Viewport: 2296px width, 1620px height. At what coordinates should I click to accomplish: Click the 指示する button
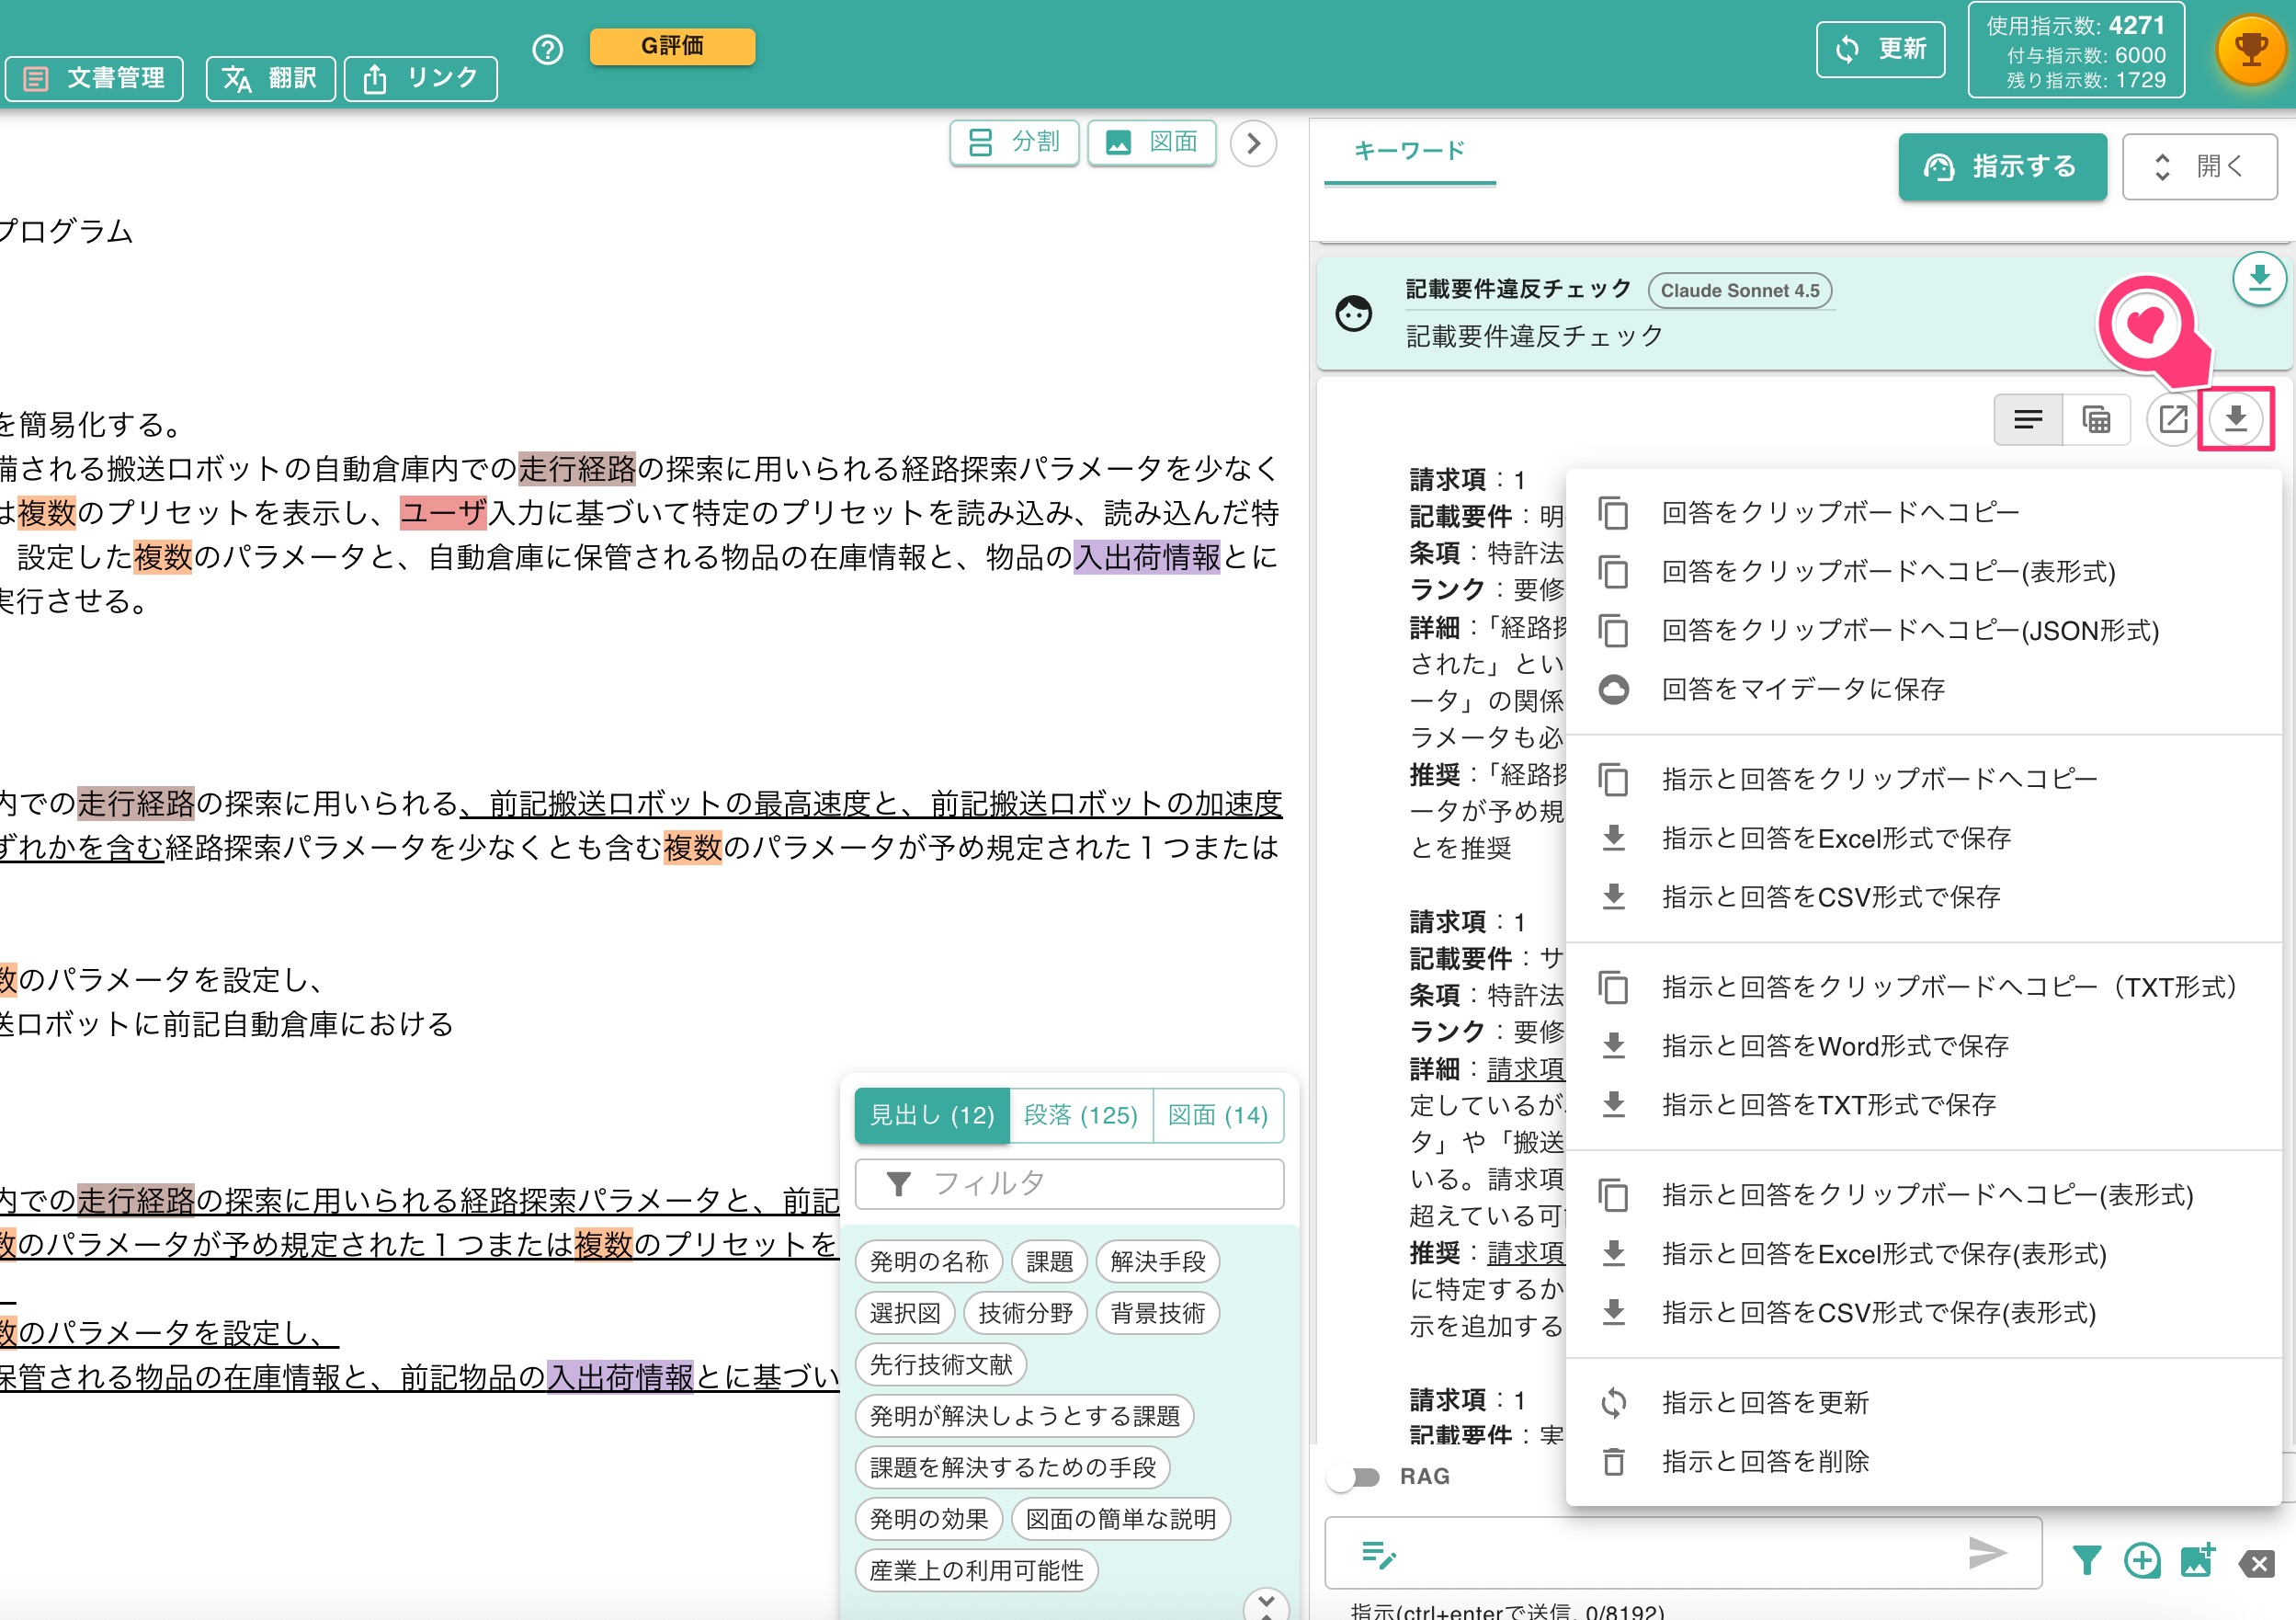(2002, 166)
